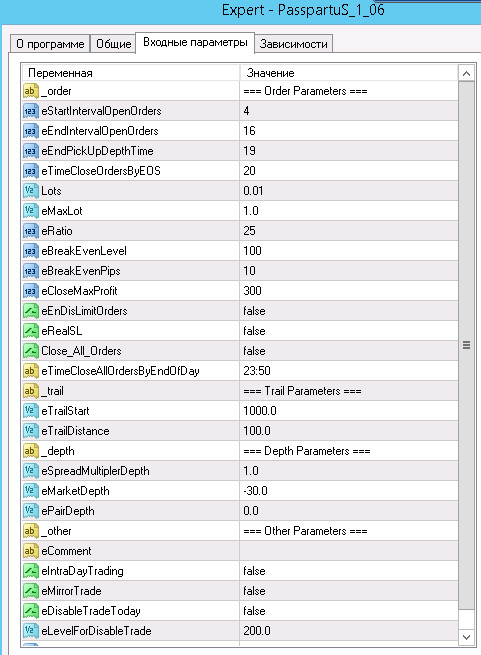
Task: Click the false value of eMirrorTrade
Action: click(254, 591)
